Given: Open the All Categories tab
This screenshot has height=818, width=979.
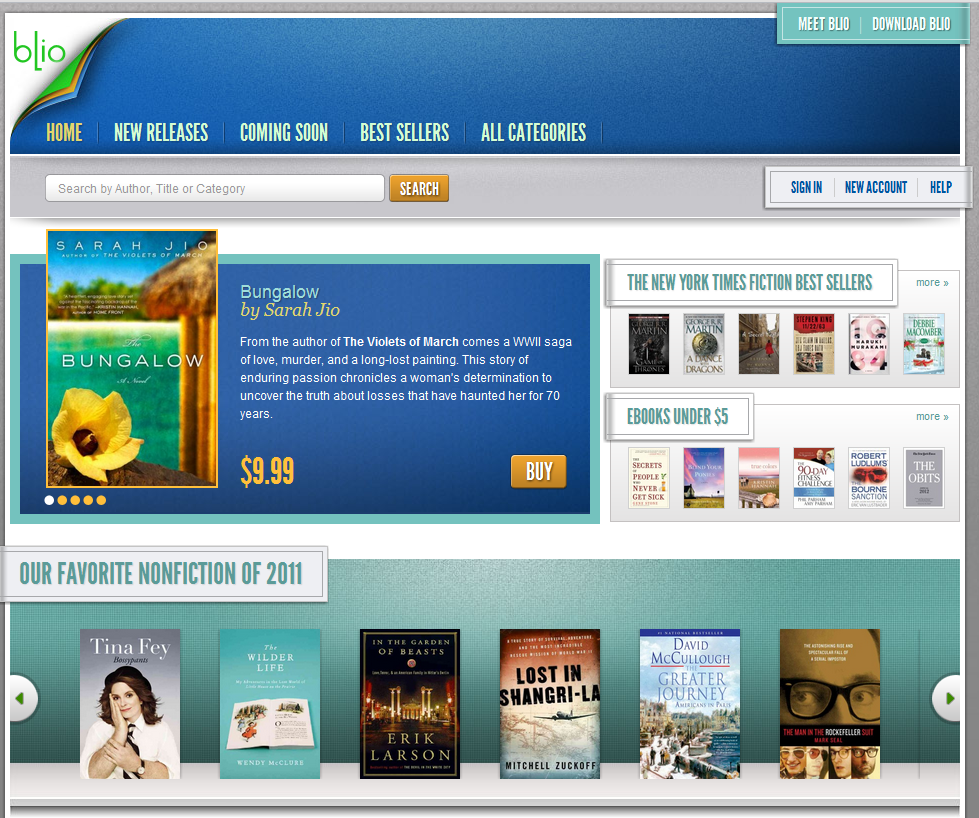Looking at the screenshot, I should (x=534, y=132).
